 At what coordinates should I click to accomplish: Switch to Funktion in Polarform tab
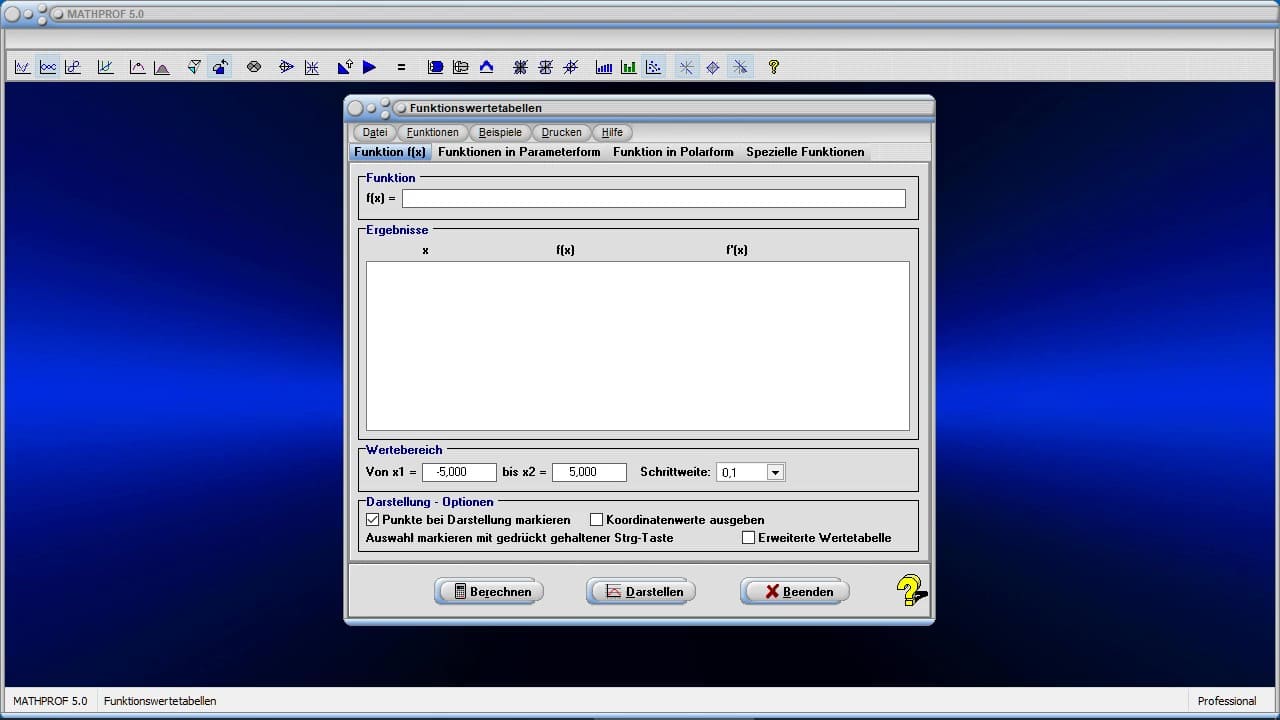click(673, 152)
